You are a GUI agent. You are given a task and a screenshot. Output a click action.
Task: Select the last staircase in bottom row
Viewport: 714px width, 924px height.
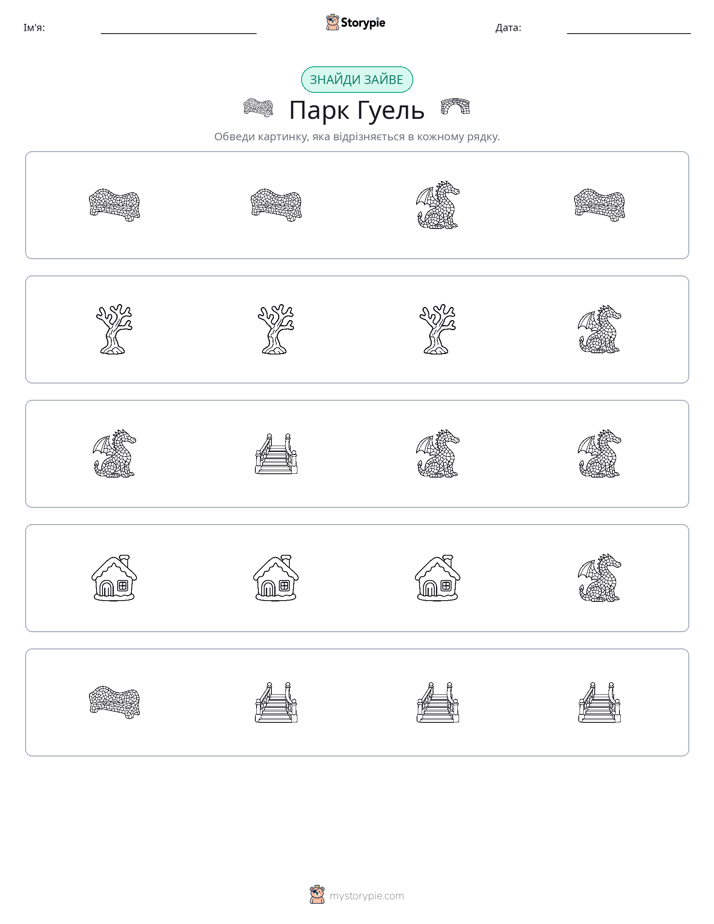pos(599,702)
